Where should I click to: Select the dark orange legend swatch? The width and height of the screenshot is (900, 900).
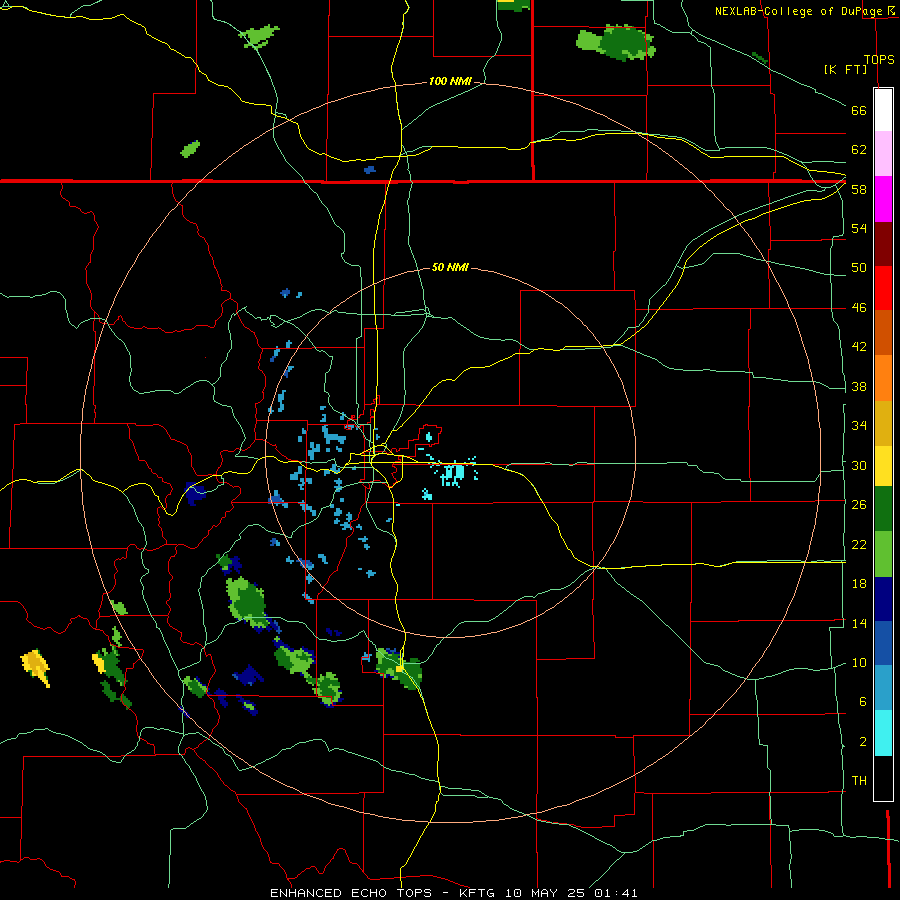point(883,332)
